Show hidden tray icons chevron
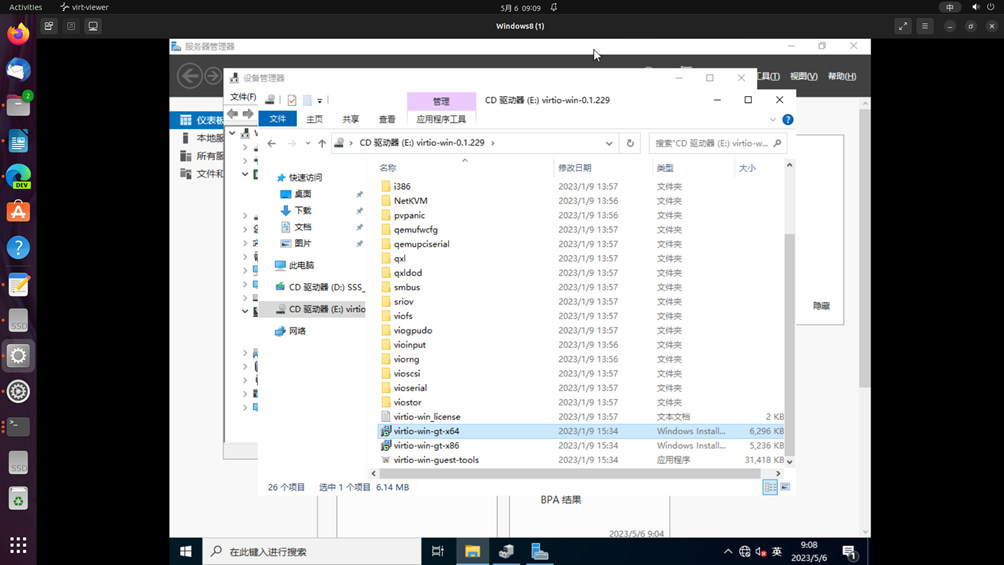The image size is (1004, 565). [728, 552]
